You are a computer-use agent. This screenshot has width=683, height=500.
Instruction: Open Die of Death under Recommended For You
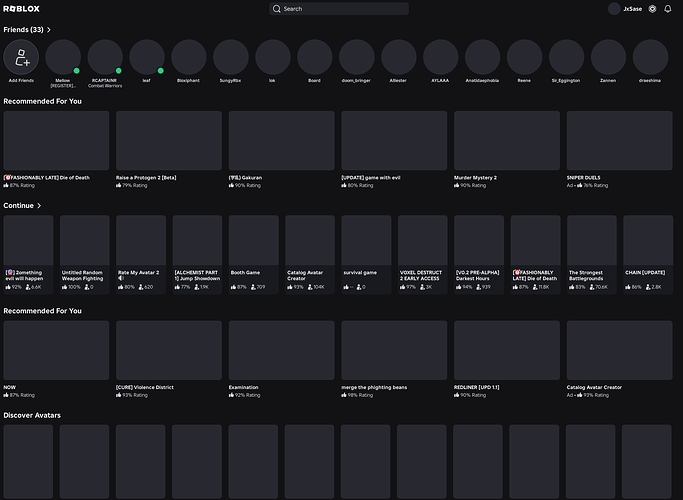tap(56, 149)
